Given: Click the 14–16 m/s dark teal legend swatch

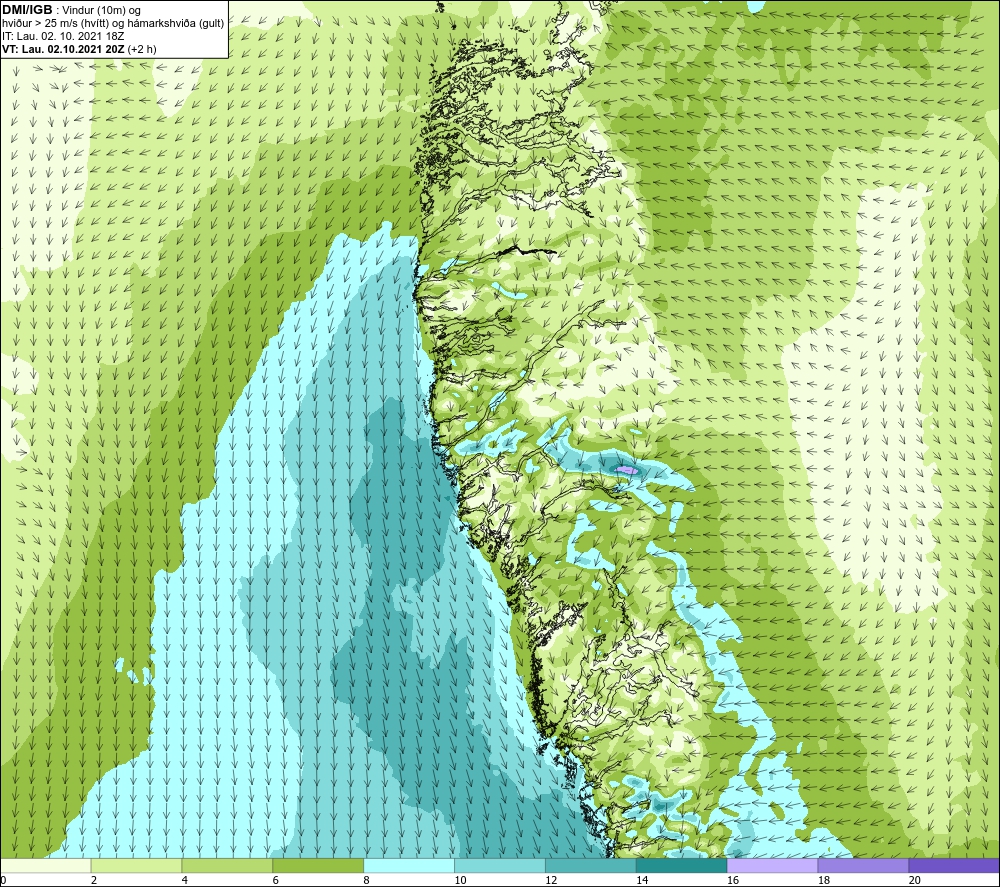Looking at the screenshot, I should pyautogui.click(x=681, y=865).
